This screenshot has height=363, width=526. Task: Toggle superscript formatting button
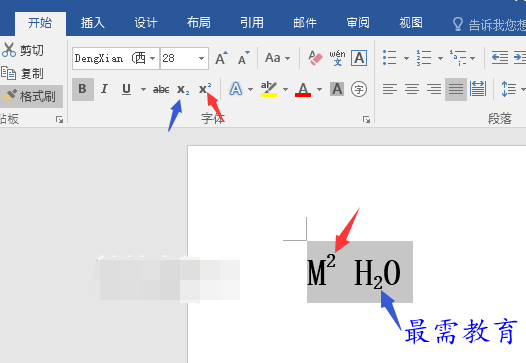[x=205, y=89]
